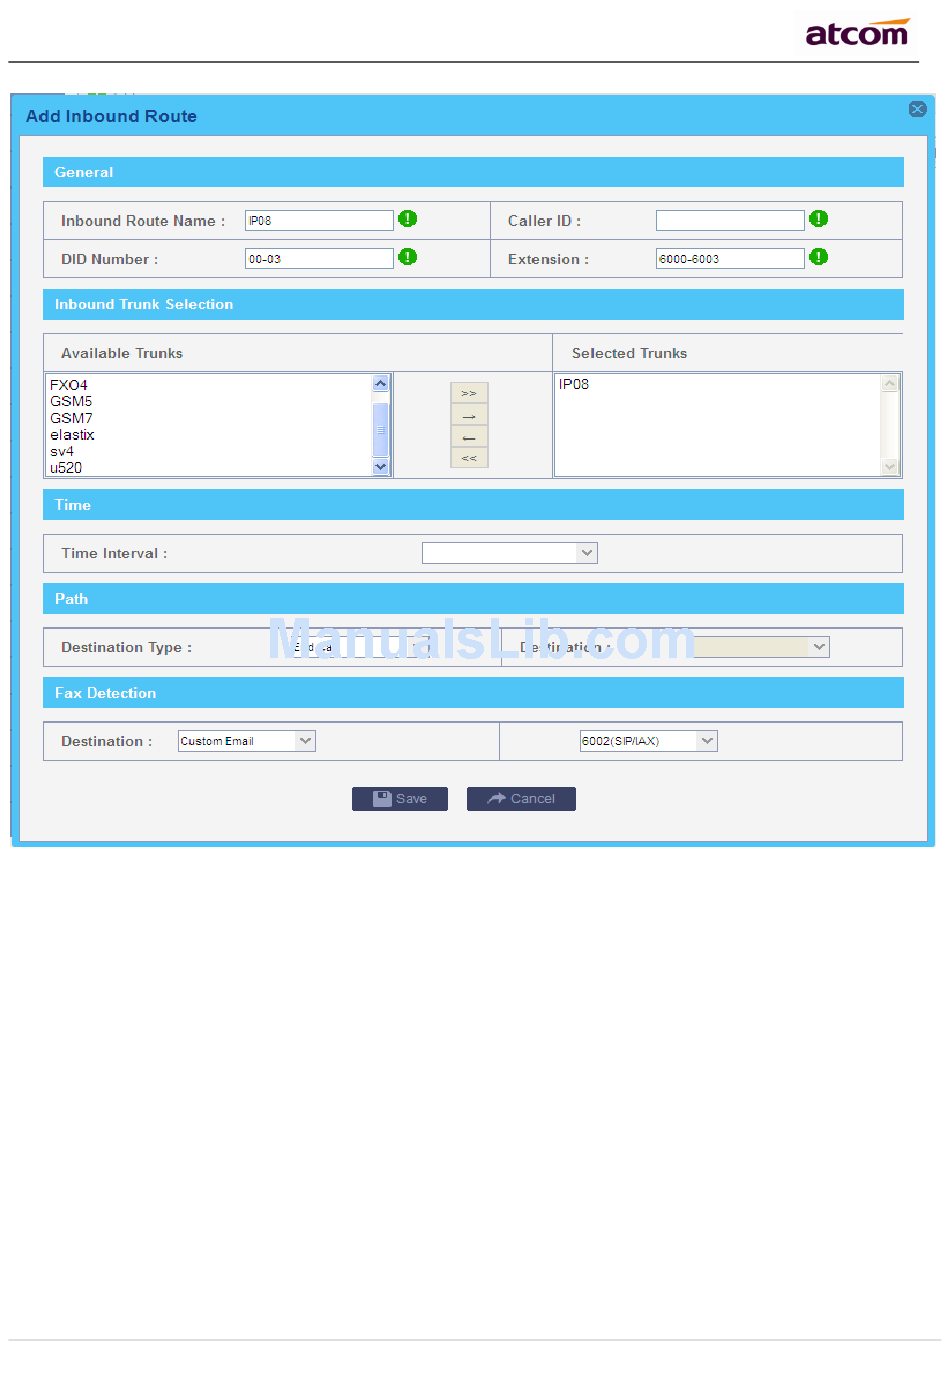Select sv4 in Available Trunks
Viewport: 950px width, 1387px height.
tap(62, 451)
